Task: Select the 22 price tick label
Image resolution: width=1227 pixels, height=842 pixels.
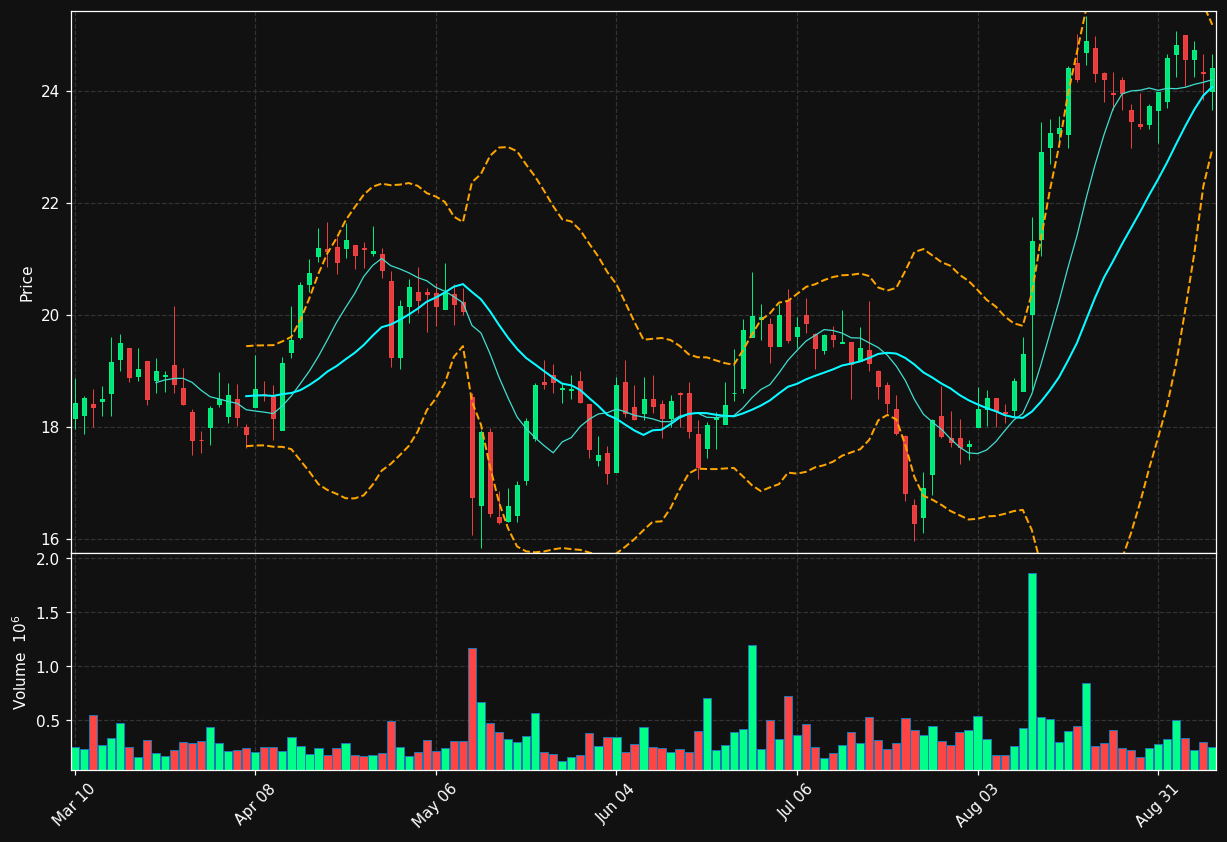Action: [x=49, y=204]
